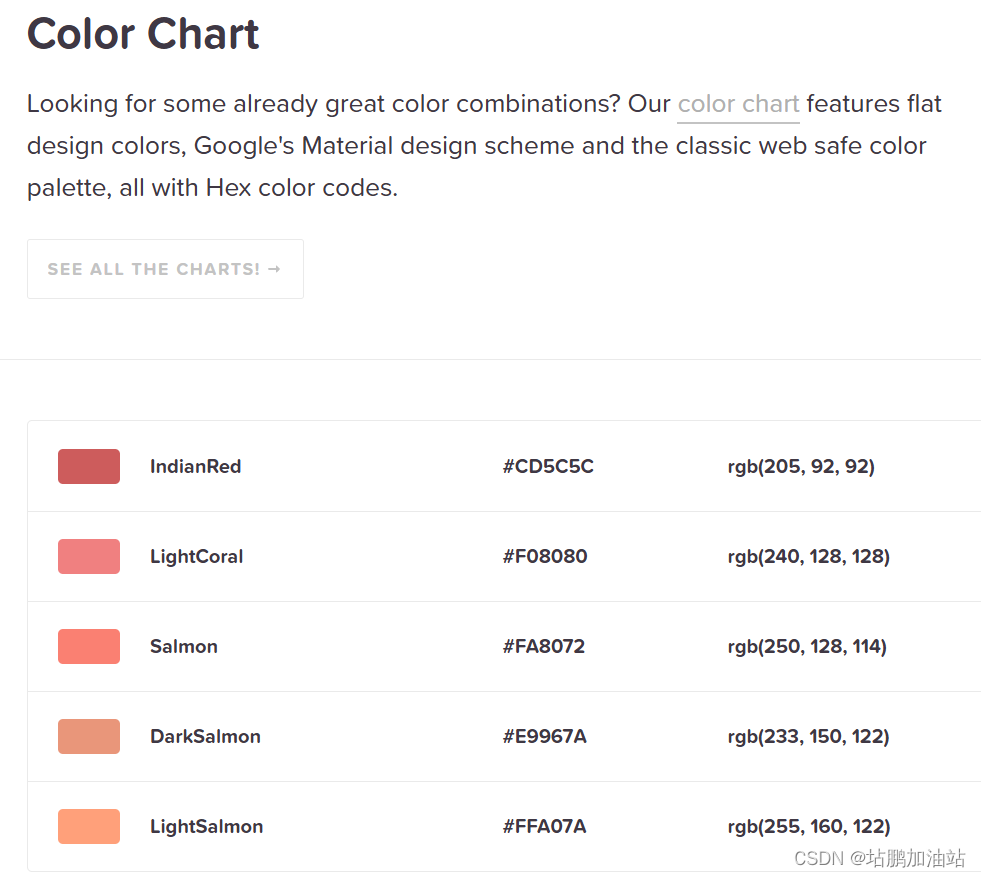Choose the DarkSalmon color swatch

pyautogui.click(x=89, y=736)
